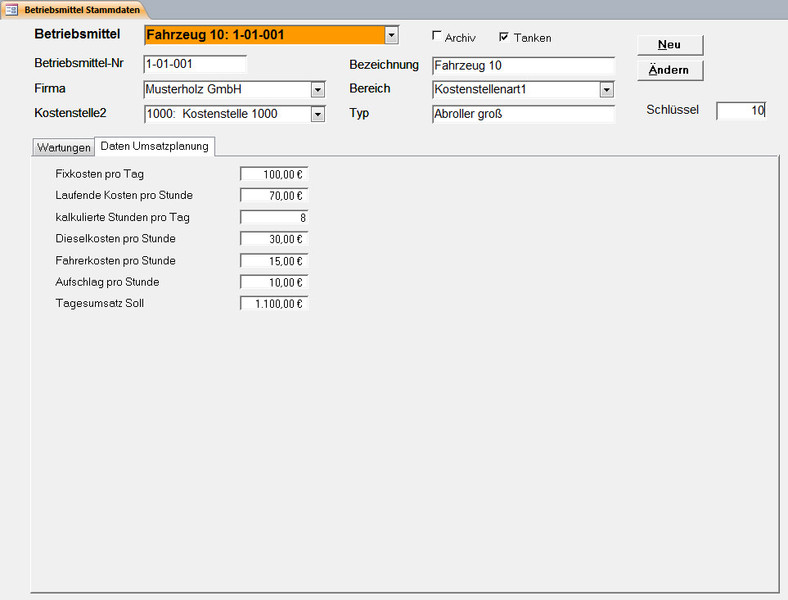Click the Bezeichnung field Fahrzeug 10
The width and height of the screenshot is (788, 600).
523,66
